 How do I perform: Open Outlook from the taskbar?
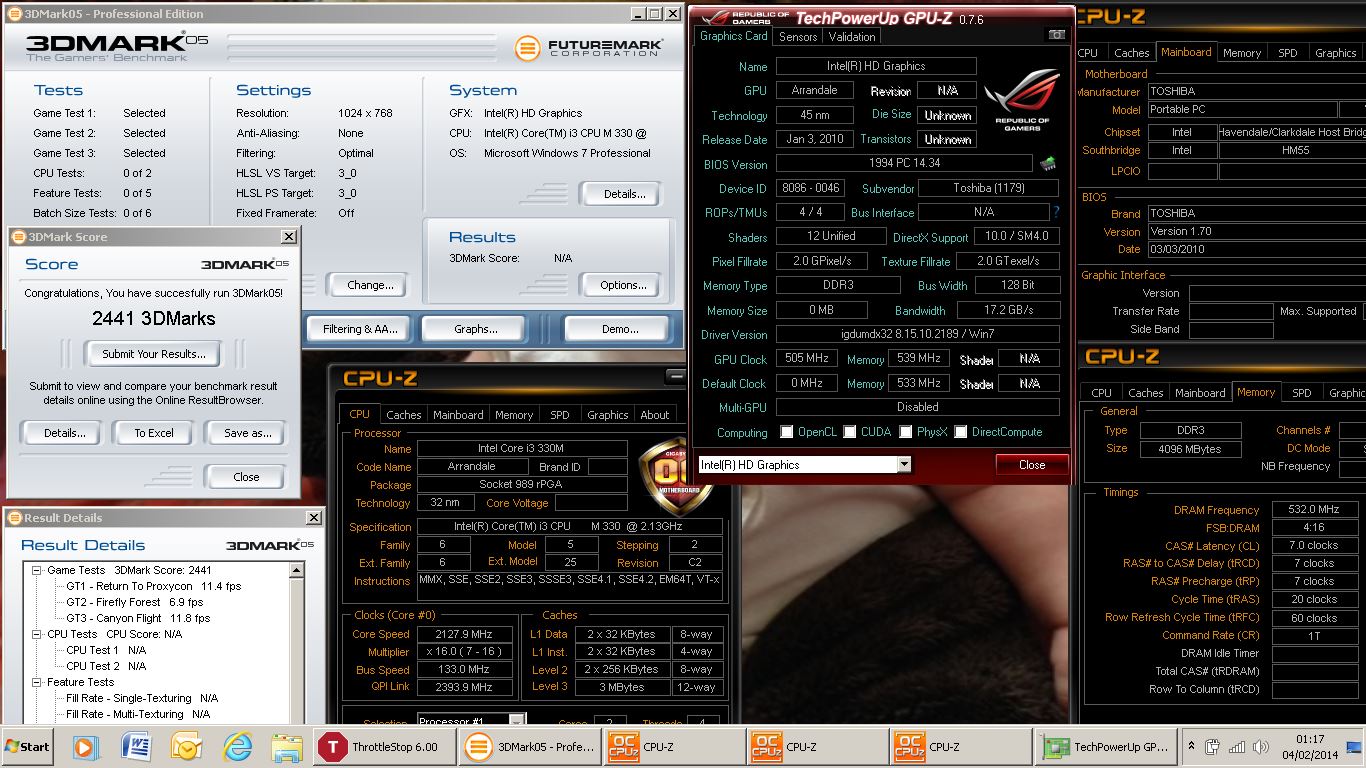point(186,746)
